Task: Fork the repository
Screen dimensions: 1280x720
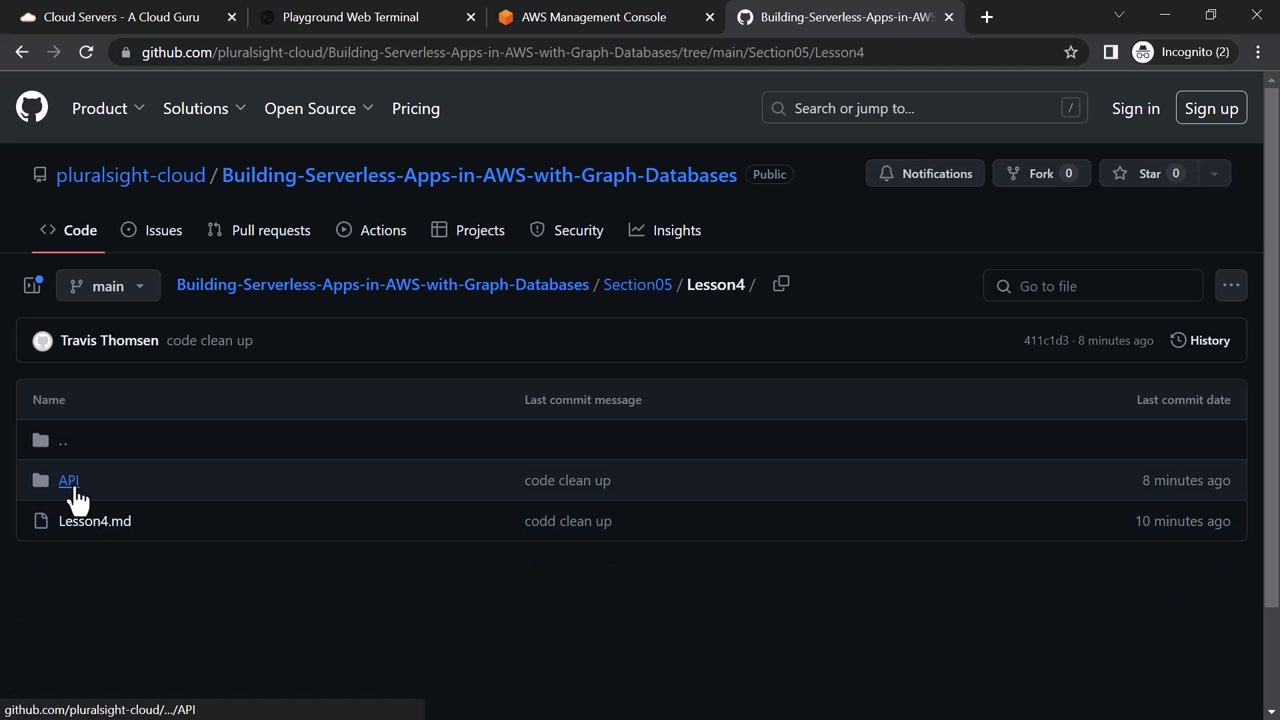Action: pos(1041,174)
